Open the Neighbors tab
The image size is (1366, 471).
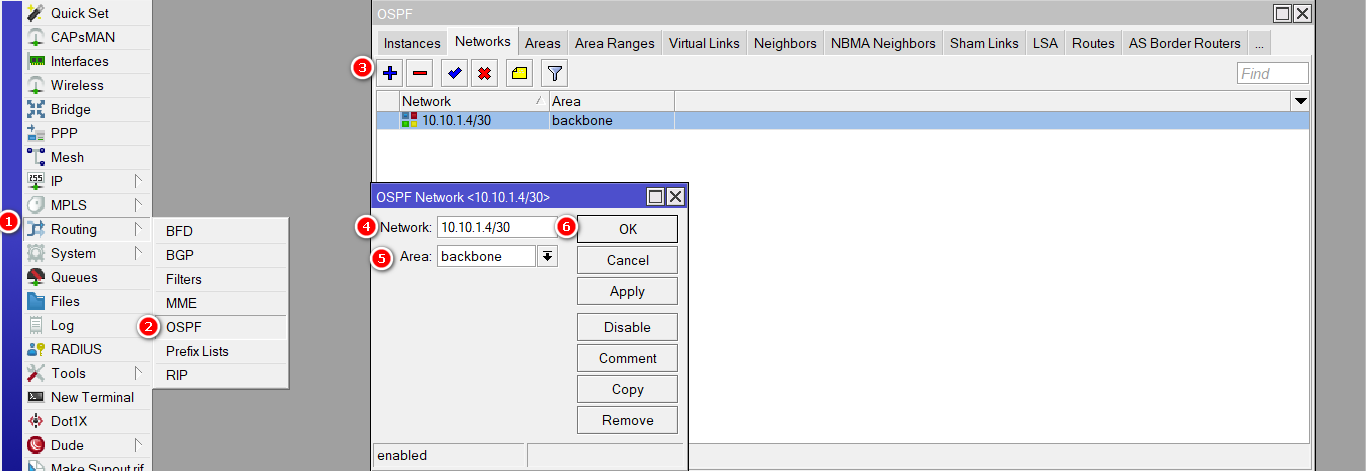coord(785,43)
